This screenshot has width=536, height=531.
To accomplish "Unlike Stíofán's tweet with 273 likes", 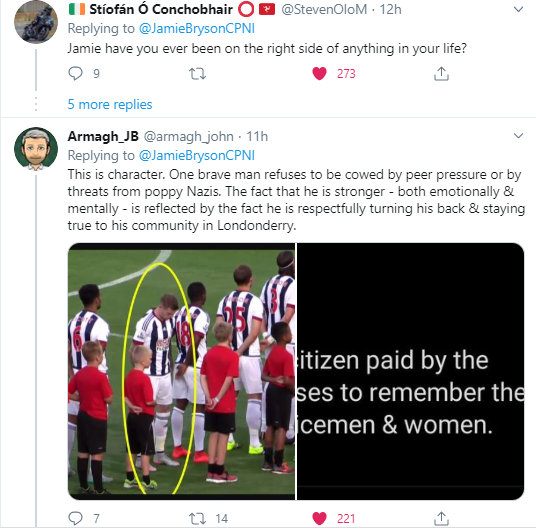I will (320, 74).
